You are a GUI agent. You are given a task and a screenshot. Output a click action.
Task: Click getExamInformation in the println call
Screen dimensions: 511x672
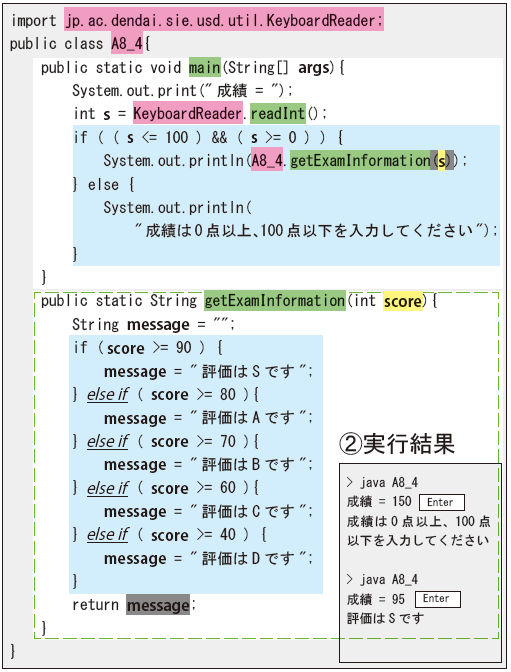(361, 160)
